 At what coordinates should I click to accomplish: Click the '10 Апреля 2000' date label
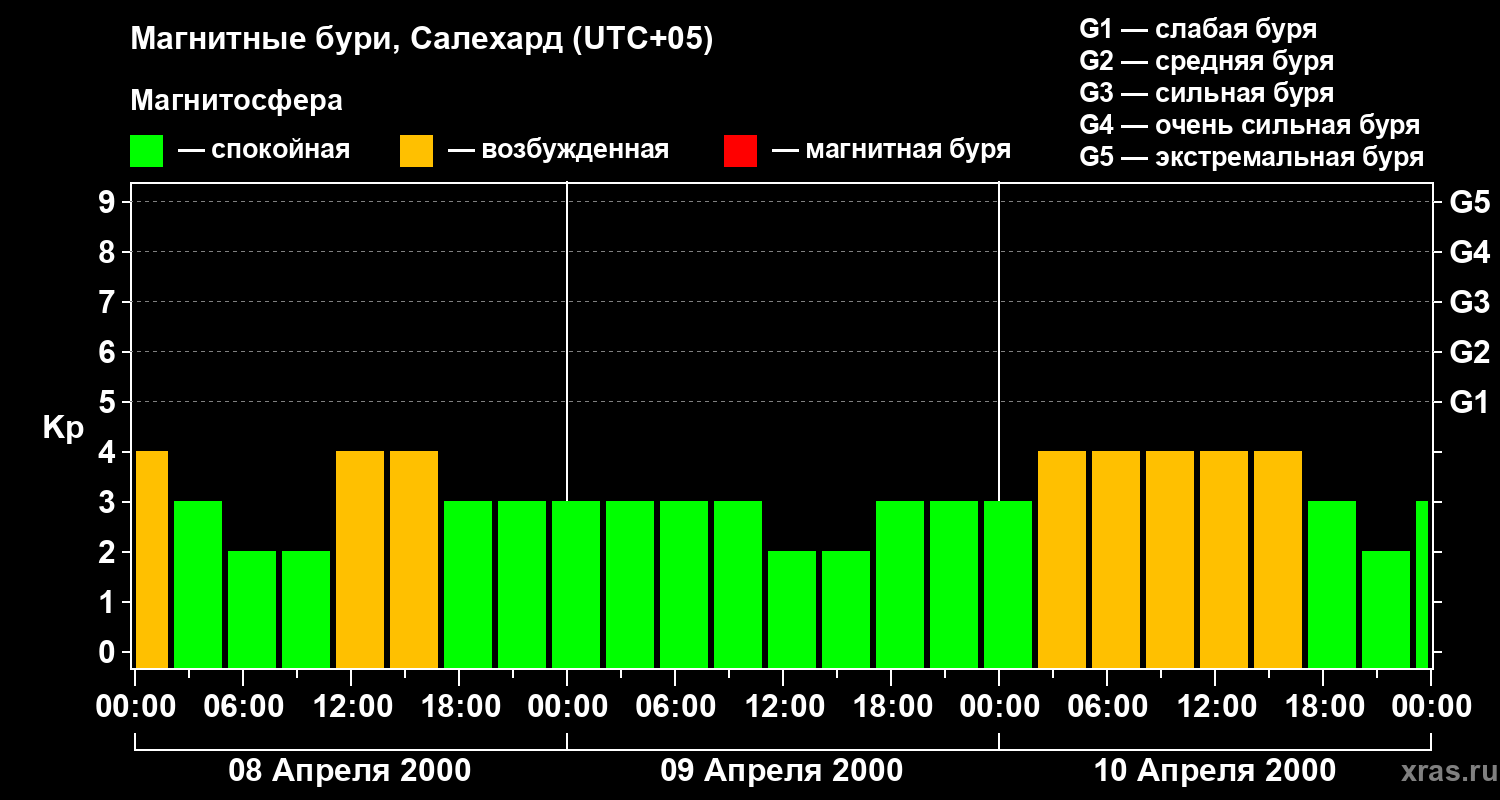pyautogui.click(x=1215, y=771)
